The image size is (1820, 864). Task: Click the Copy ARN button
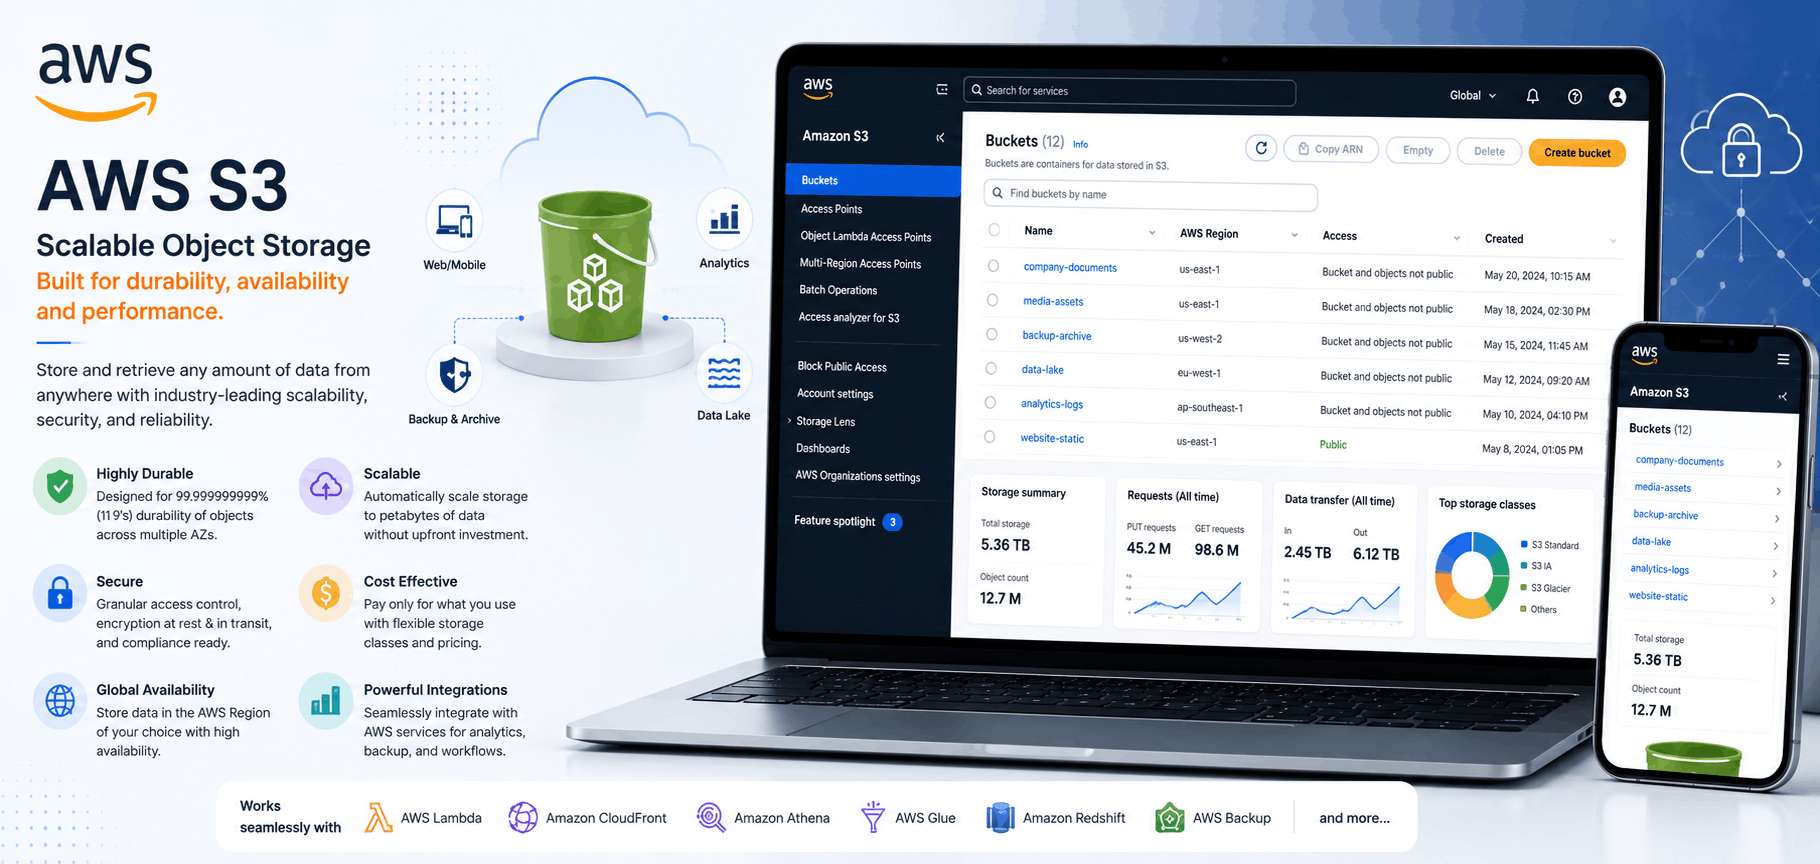pos(1331,149)
